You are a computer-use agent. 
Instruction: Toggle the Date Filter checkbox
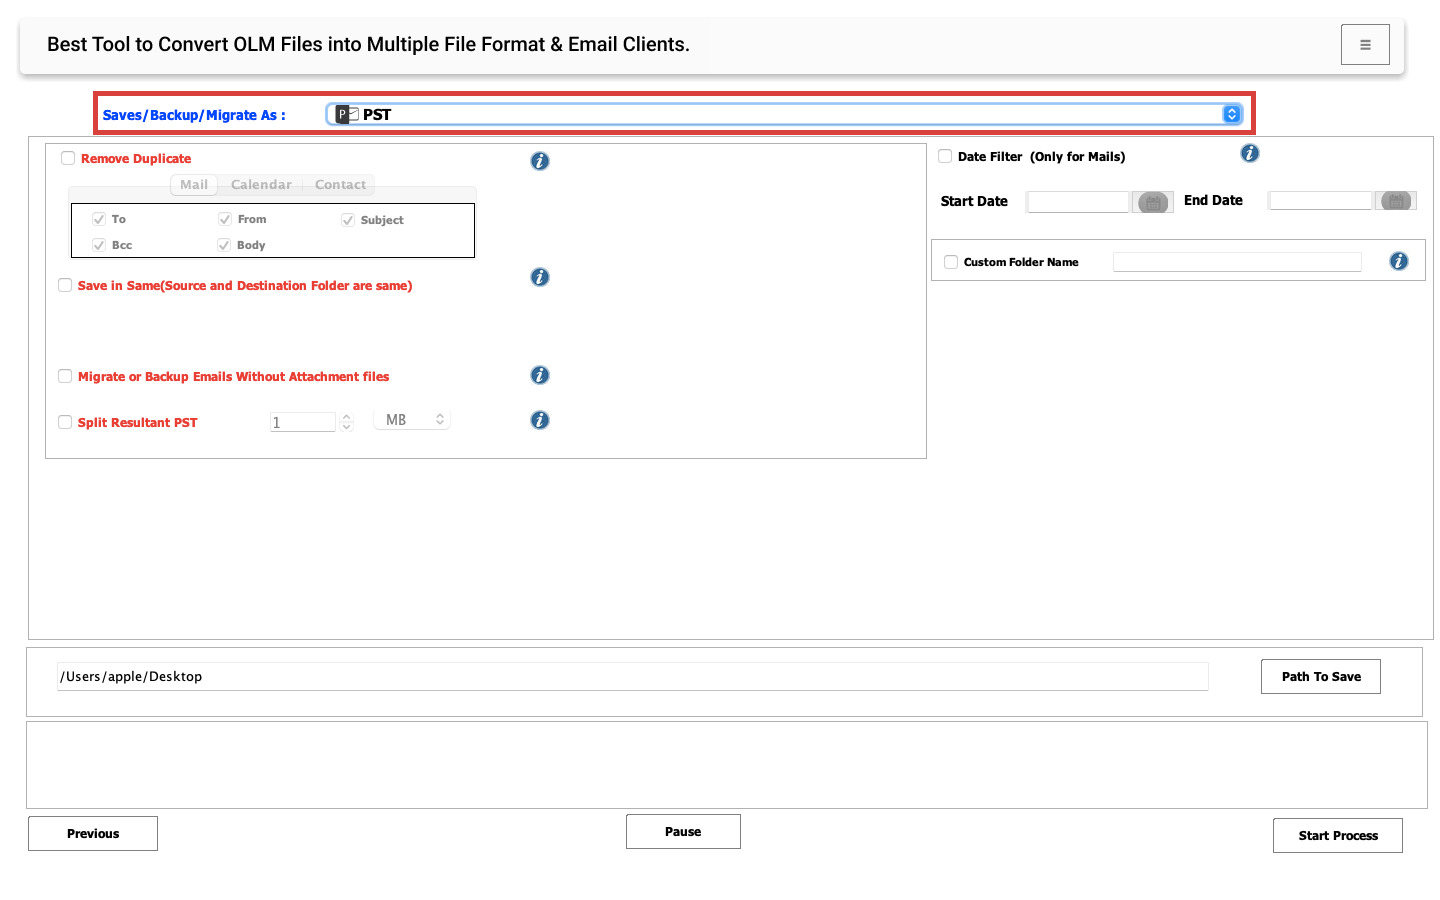(945, 156)
